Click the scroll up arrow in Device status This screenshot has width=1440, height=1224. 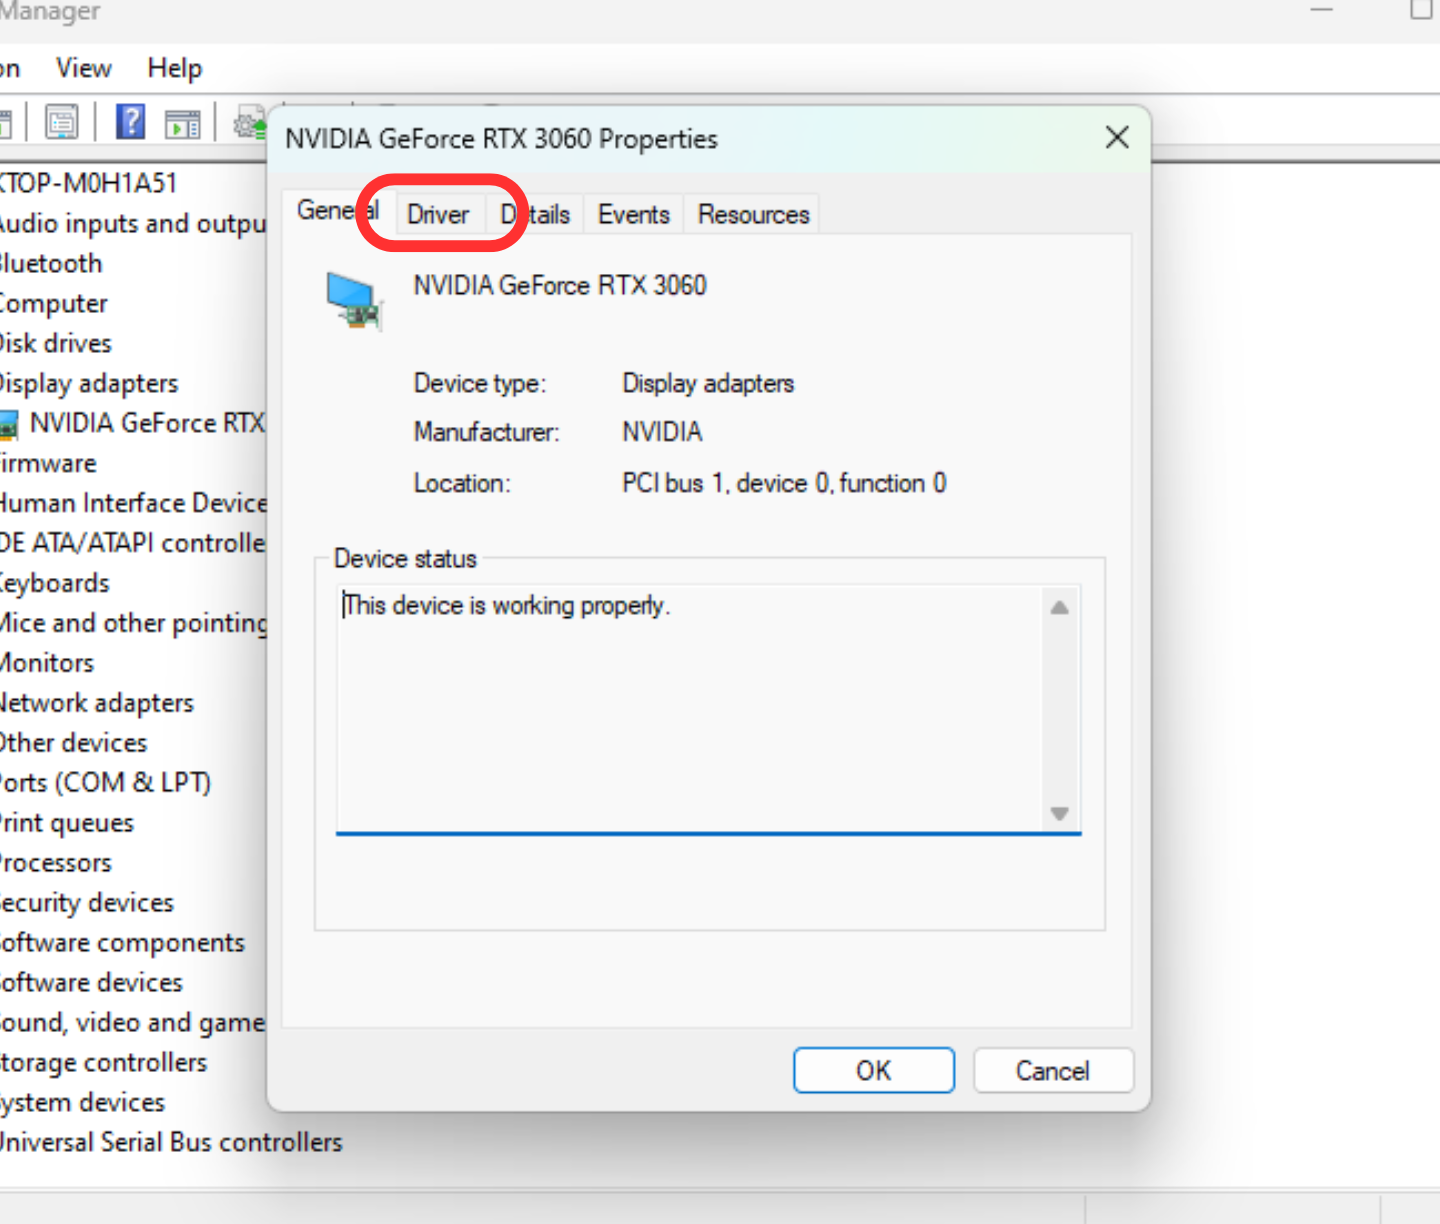point(1060,607)
